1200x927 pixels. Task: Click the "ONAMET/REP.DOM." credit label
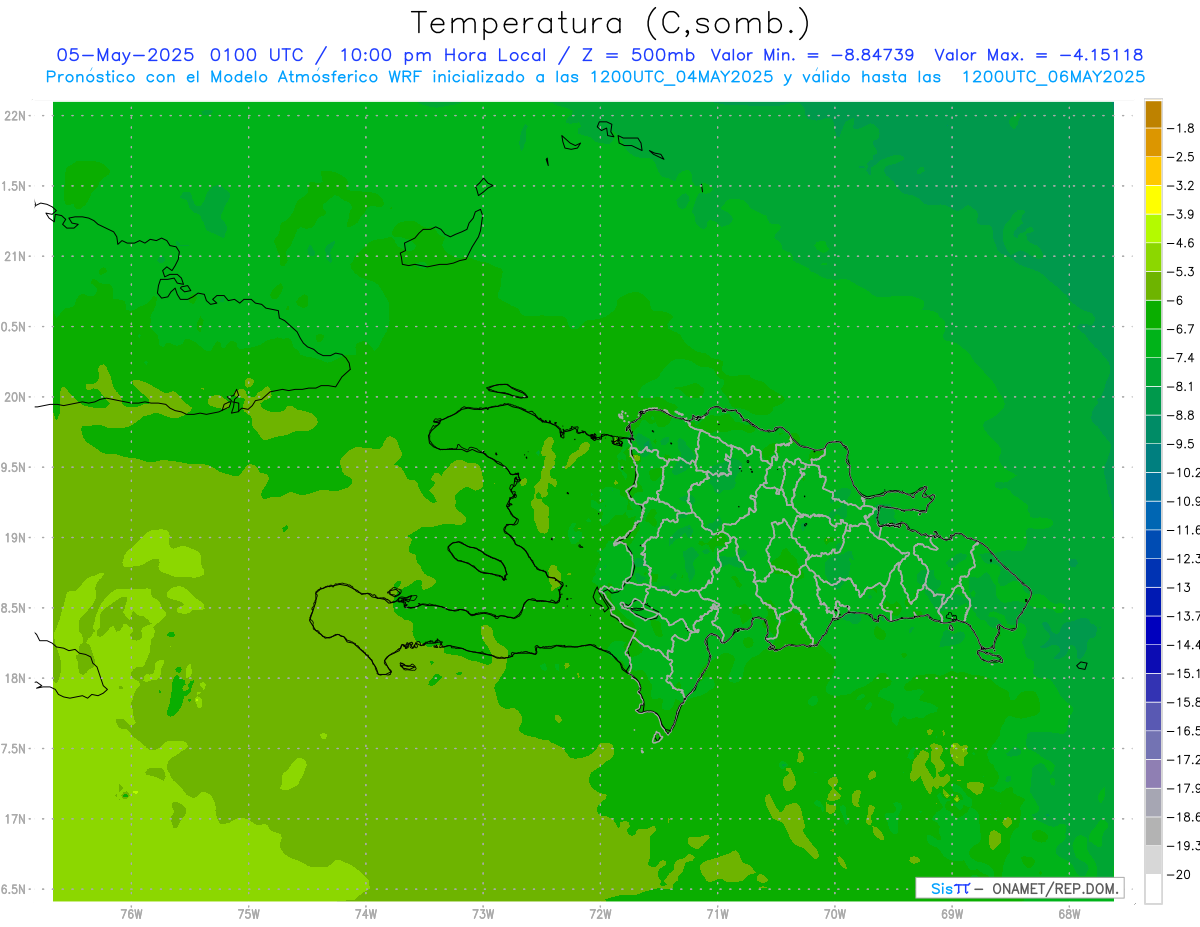pos(1055,888)
